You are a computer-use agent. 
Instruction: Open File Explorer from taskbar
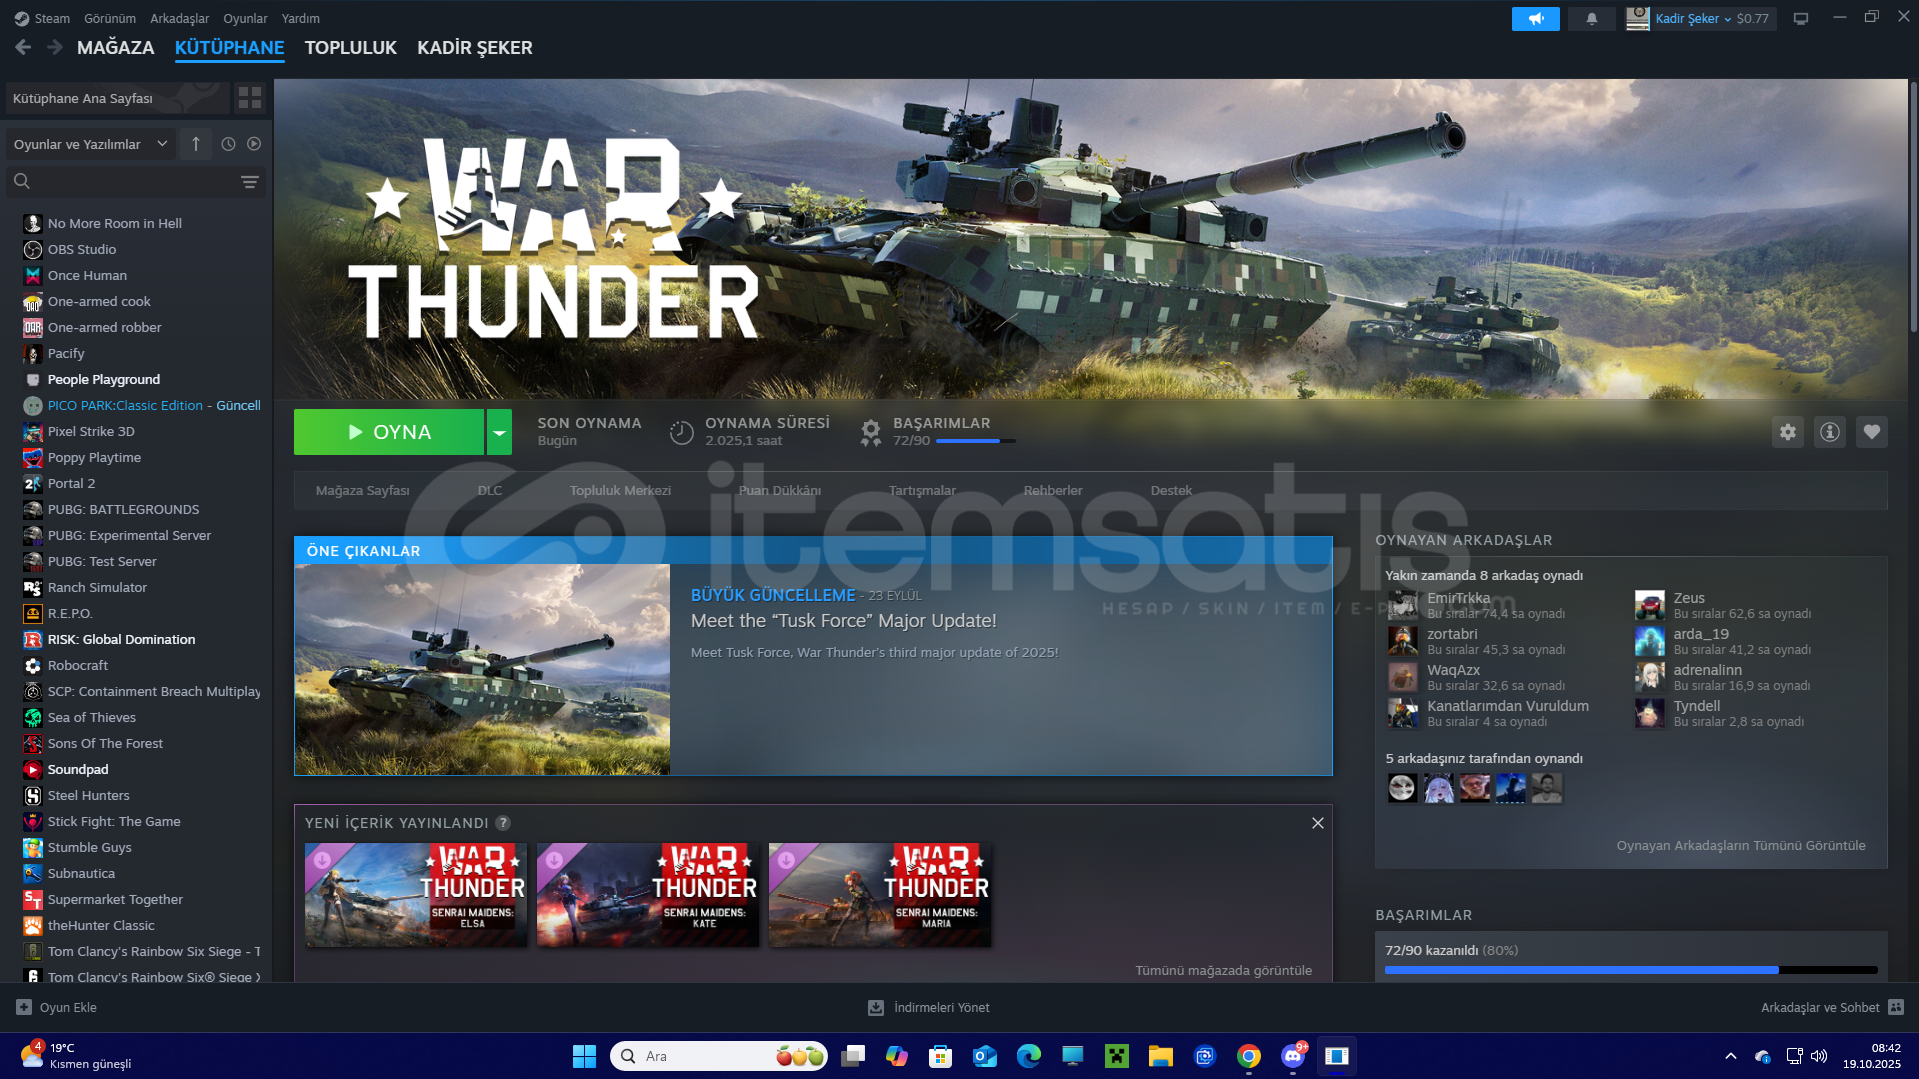1160,1056
